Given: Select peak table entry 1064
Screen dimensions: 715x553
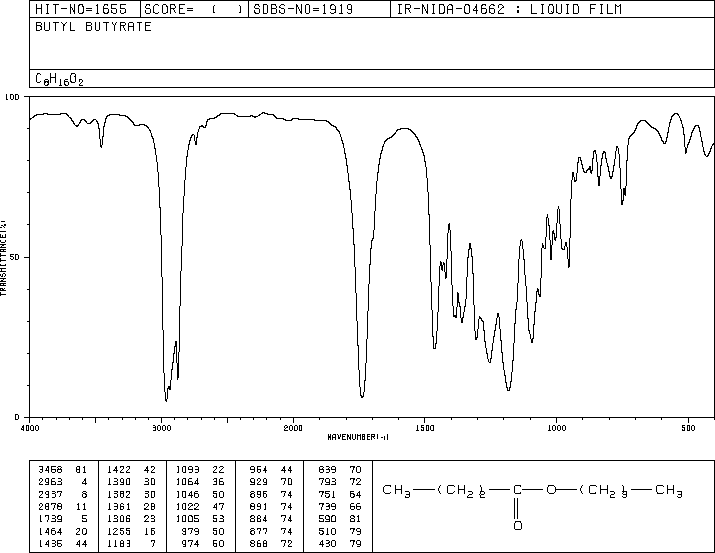Looking at the screenshot, I should (x=200, y=482).
